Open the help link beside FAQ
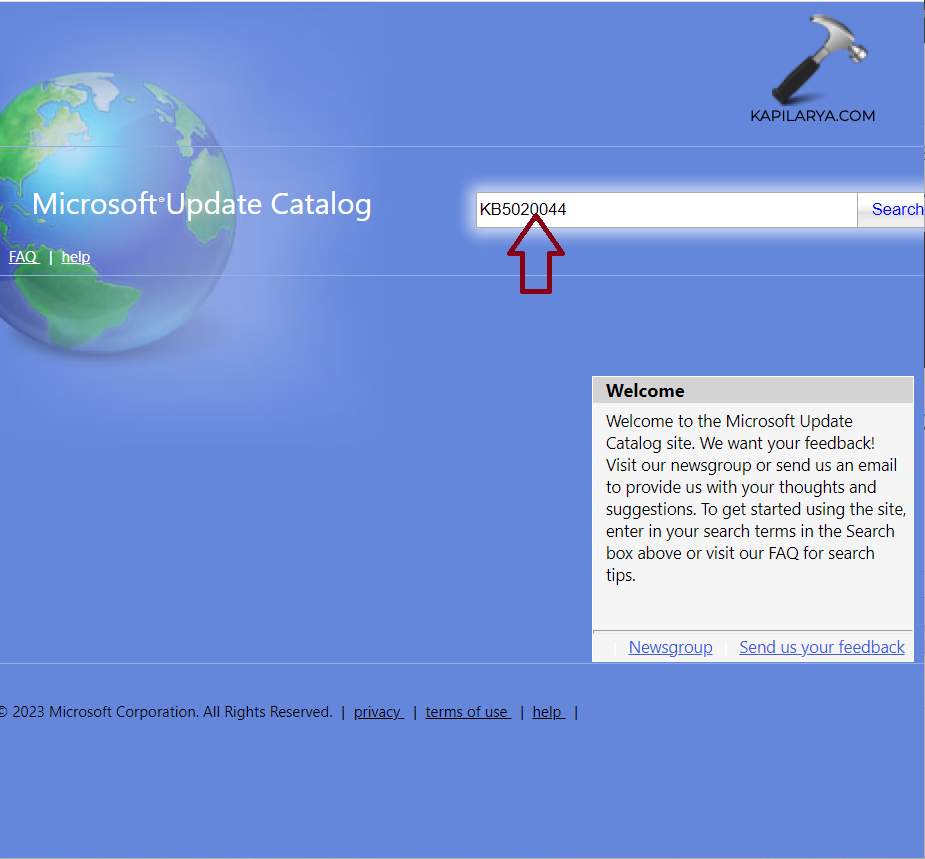This screenshot has width=925, height=859. pos(76,257)
